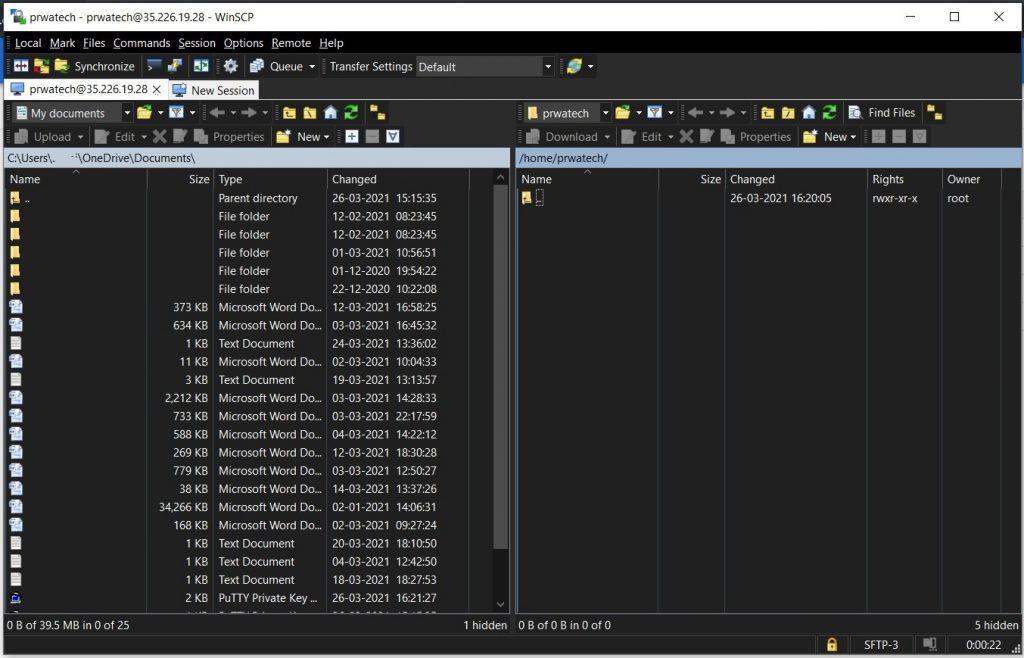
Task: Open the Remote menu
Action: click(291, 43)
